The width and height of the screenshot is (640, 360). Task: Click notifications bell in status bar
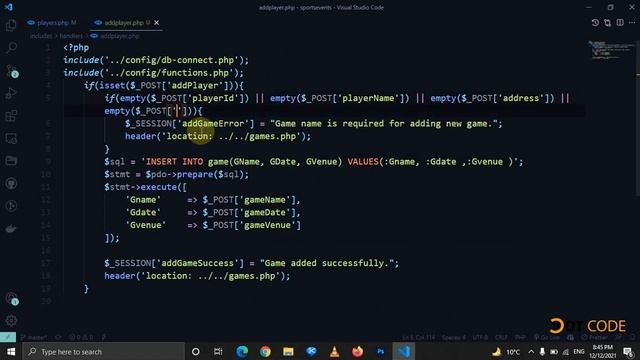point(632,337)
